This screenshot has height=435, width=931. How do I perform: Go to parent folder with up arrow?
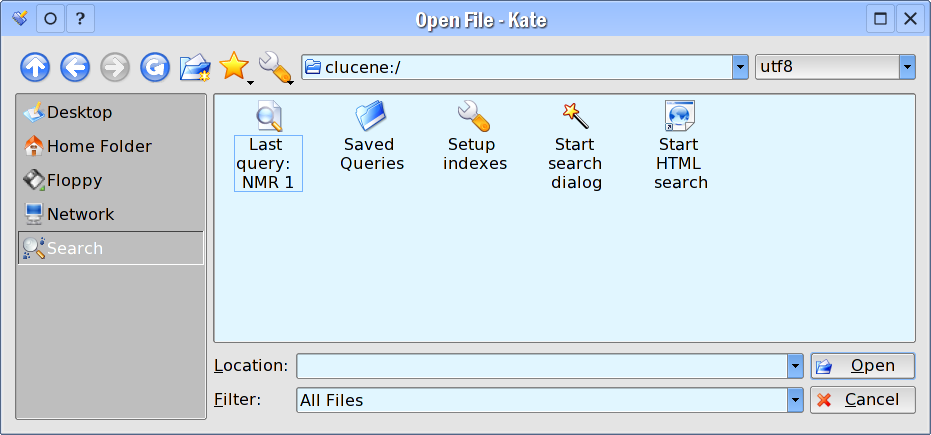35,68
